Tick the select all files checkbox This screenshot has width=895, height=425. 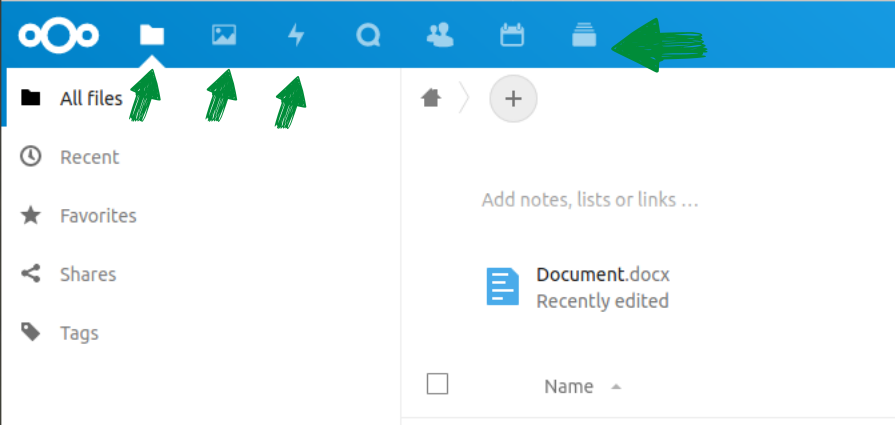[x=437, y=384]
